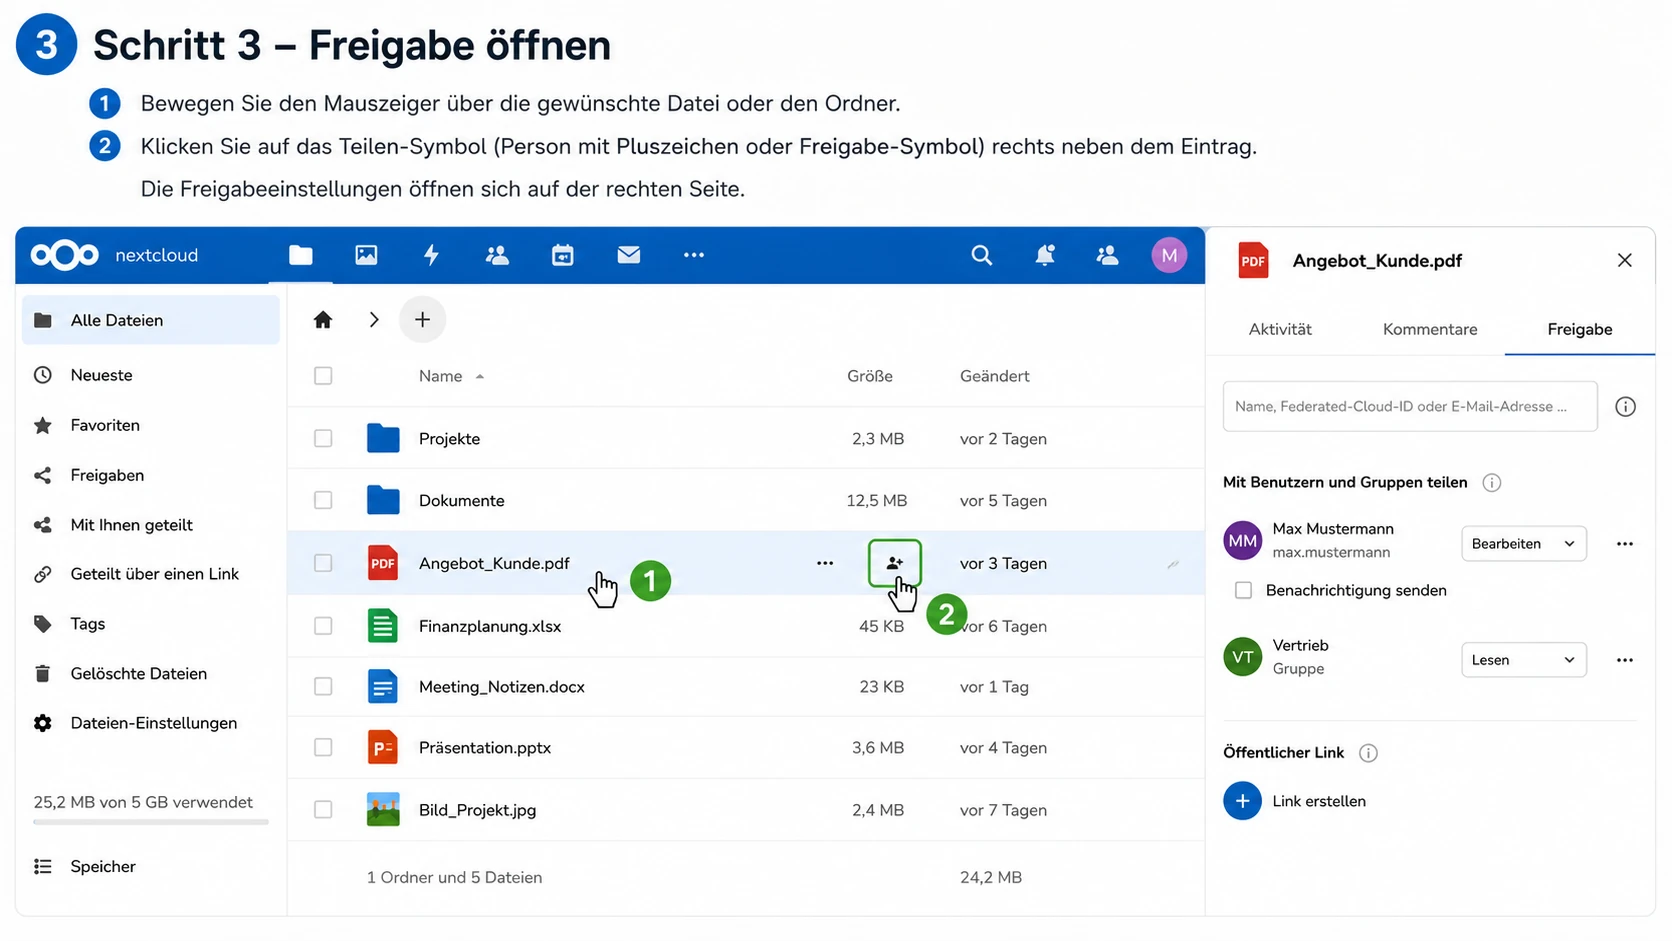Click storage usage progress bar
This screenshot has width=1672, height=941.
point(151,822)
